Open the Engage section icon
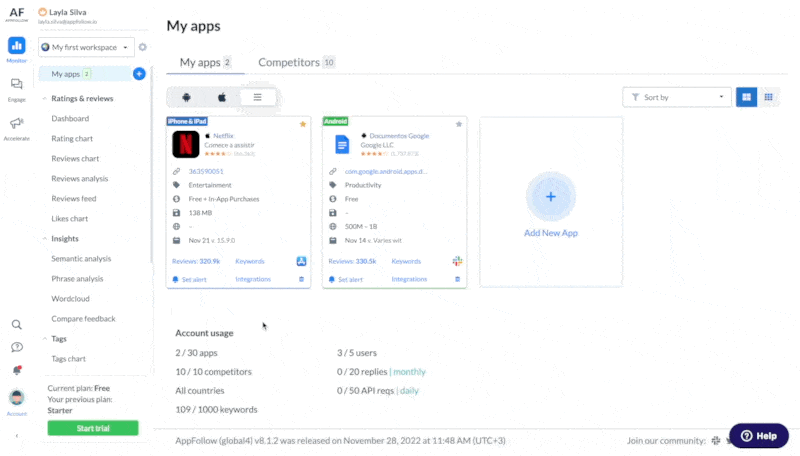Screen dimensions: 800x456 point(16,84)
